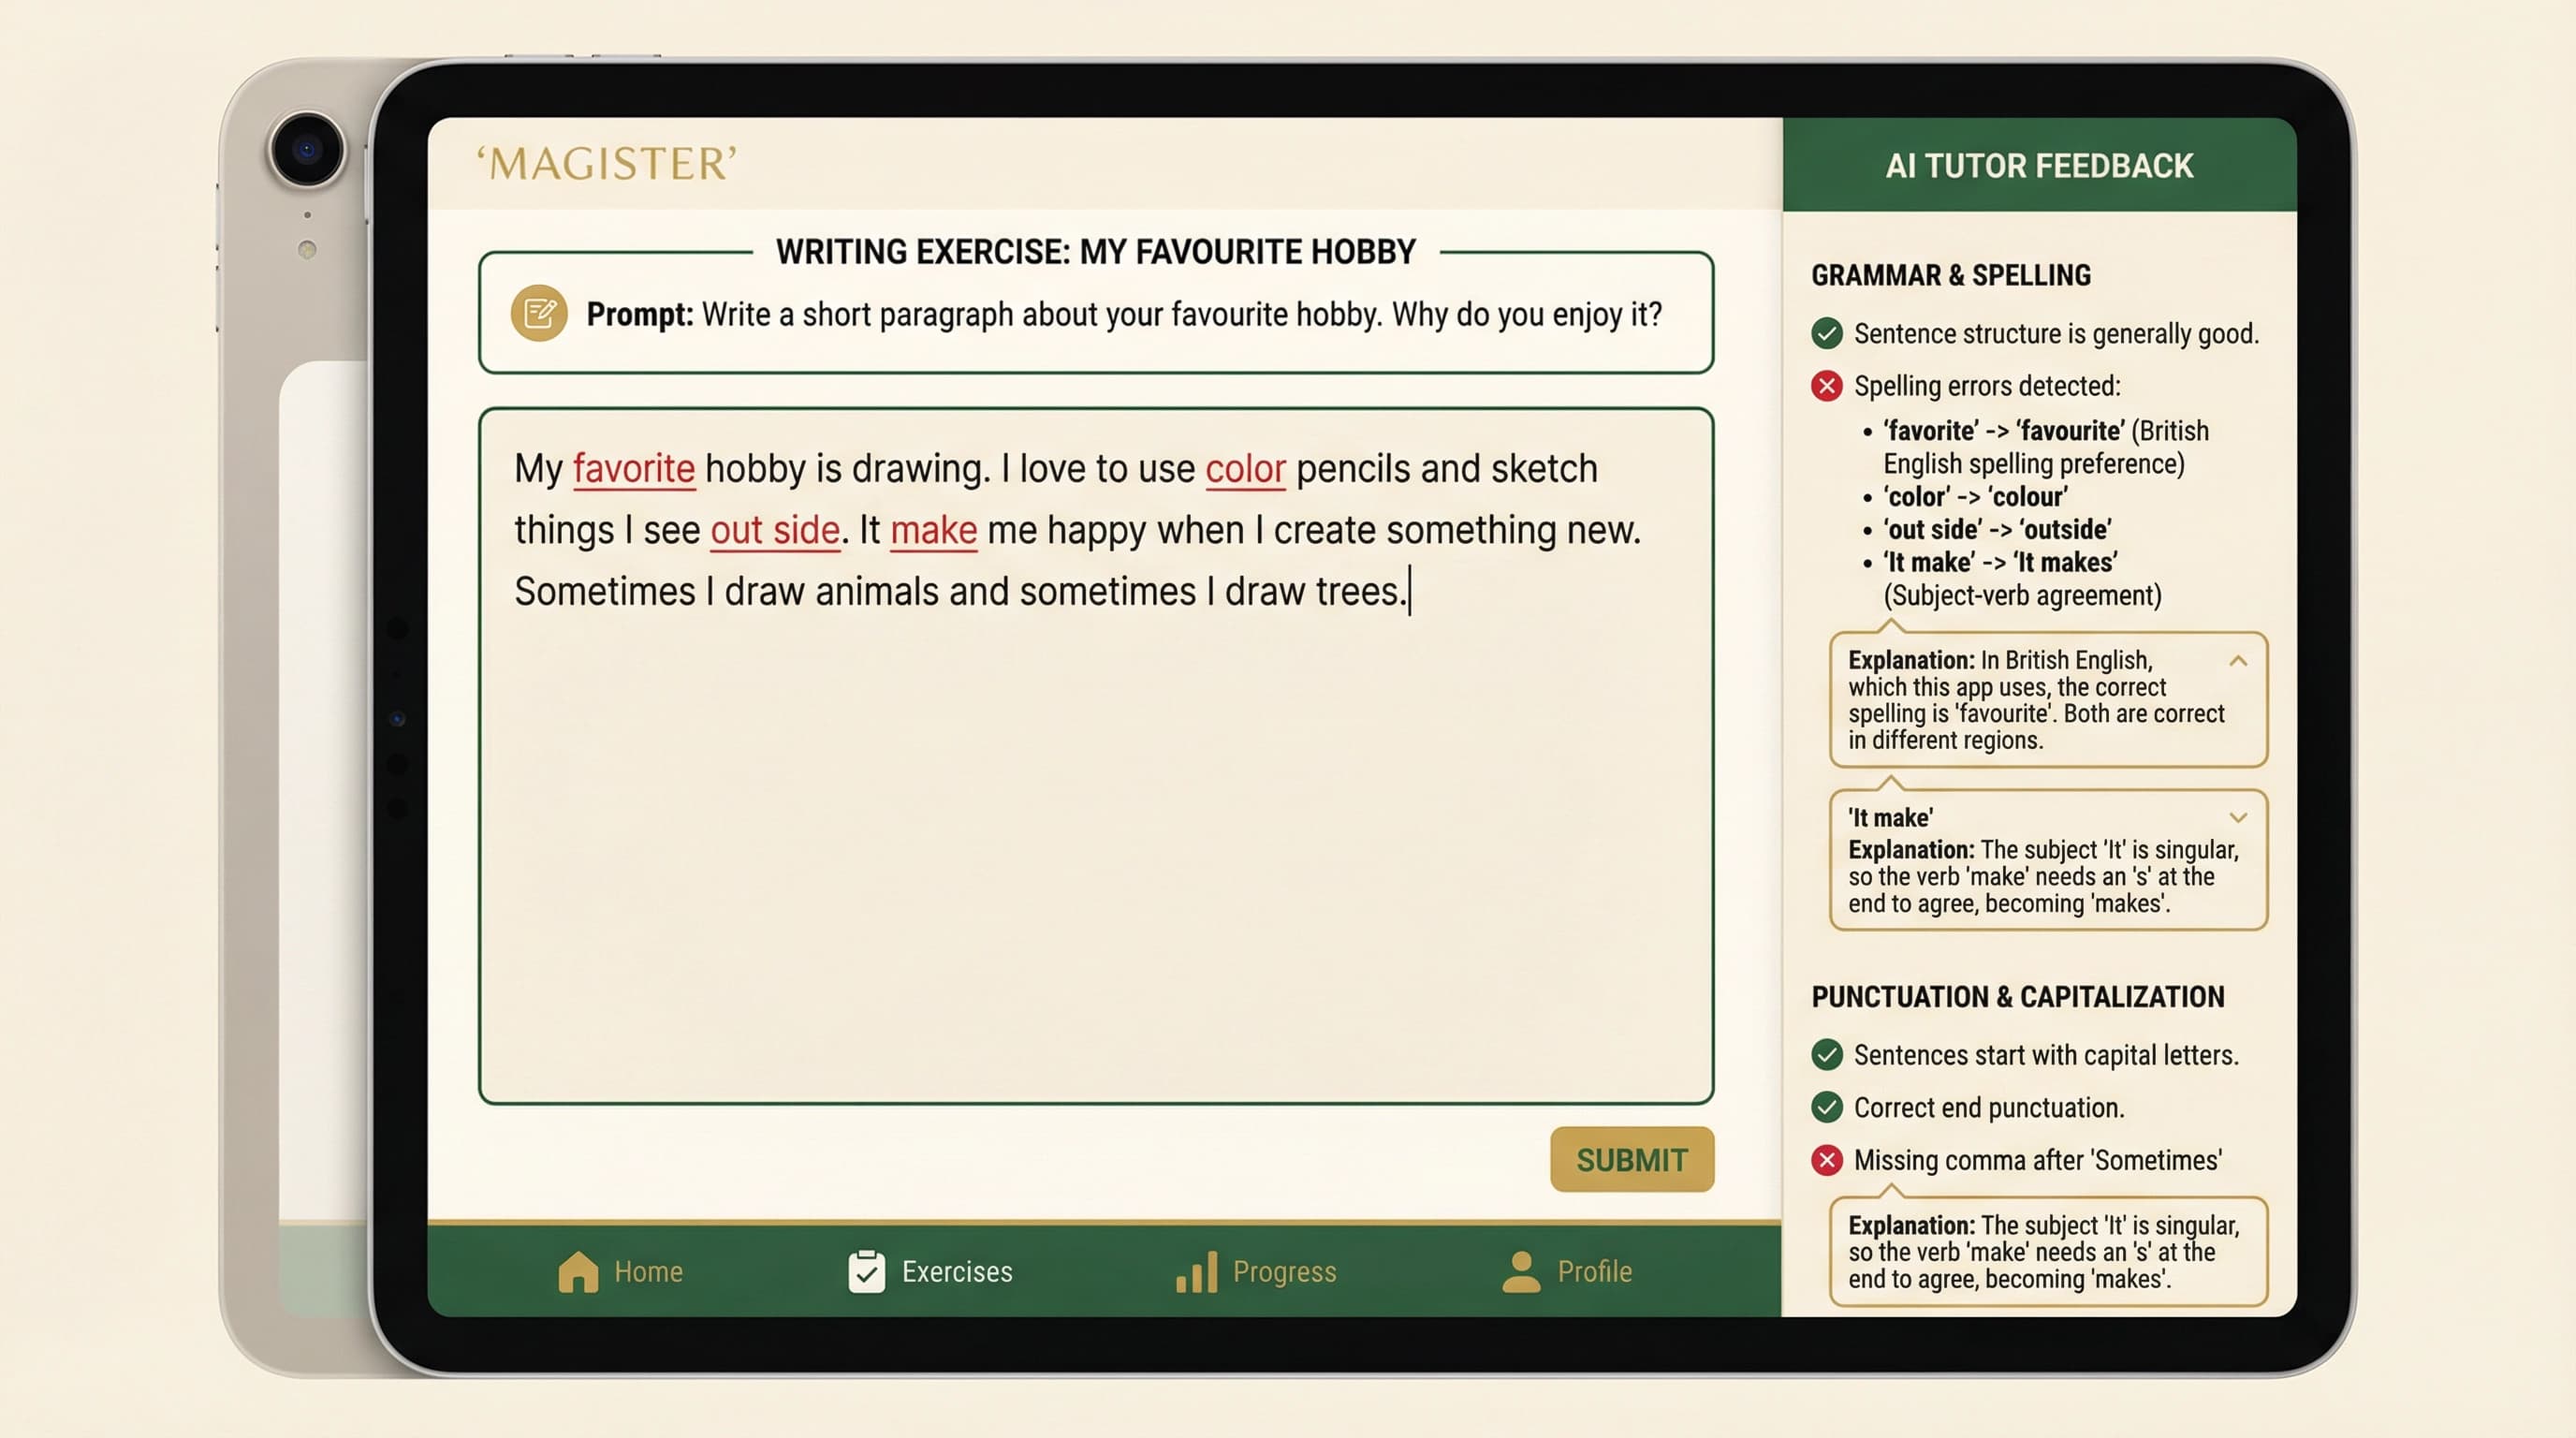
Task: Submit the writing exercise
Action: [1632, 1160]
